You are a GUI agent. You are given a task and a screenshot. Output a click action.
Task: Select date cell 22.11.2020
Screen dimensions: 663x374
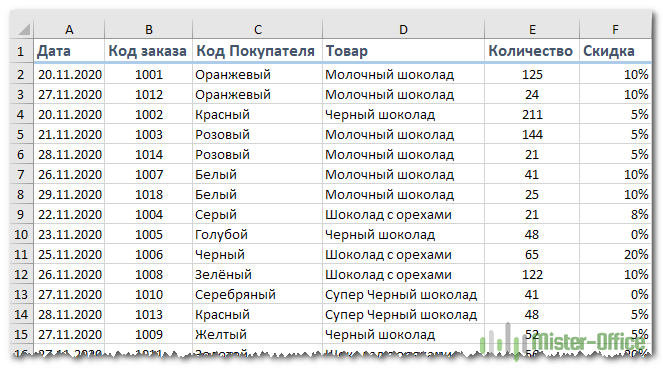(69, 214)
